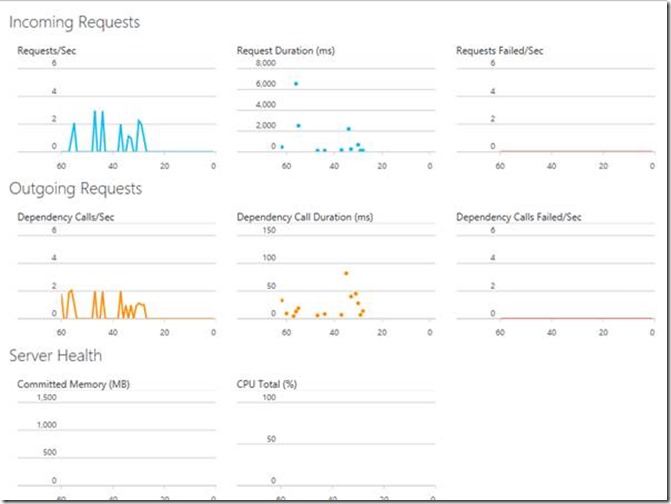Click the 8,000 axis label in Request Duration
Image resolution: width=671 pixels, height=504 pixels.
point(266,63)
